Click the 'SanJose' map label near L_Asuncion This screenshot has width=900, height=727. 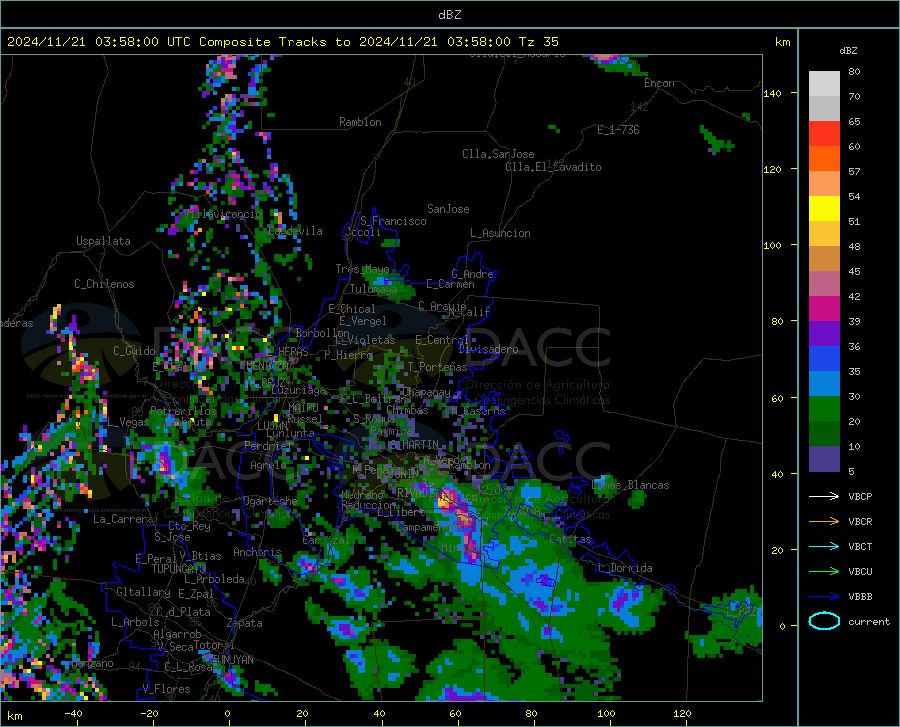[448, 209]
